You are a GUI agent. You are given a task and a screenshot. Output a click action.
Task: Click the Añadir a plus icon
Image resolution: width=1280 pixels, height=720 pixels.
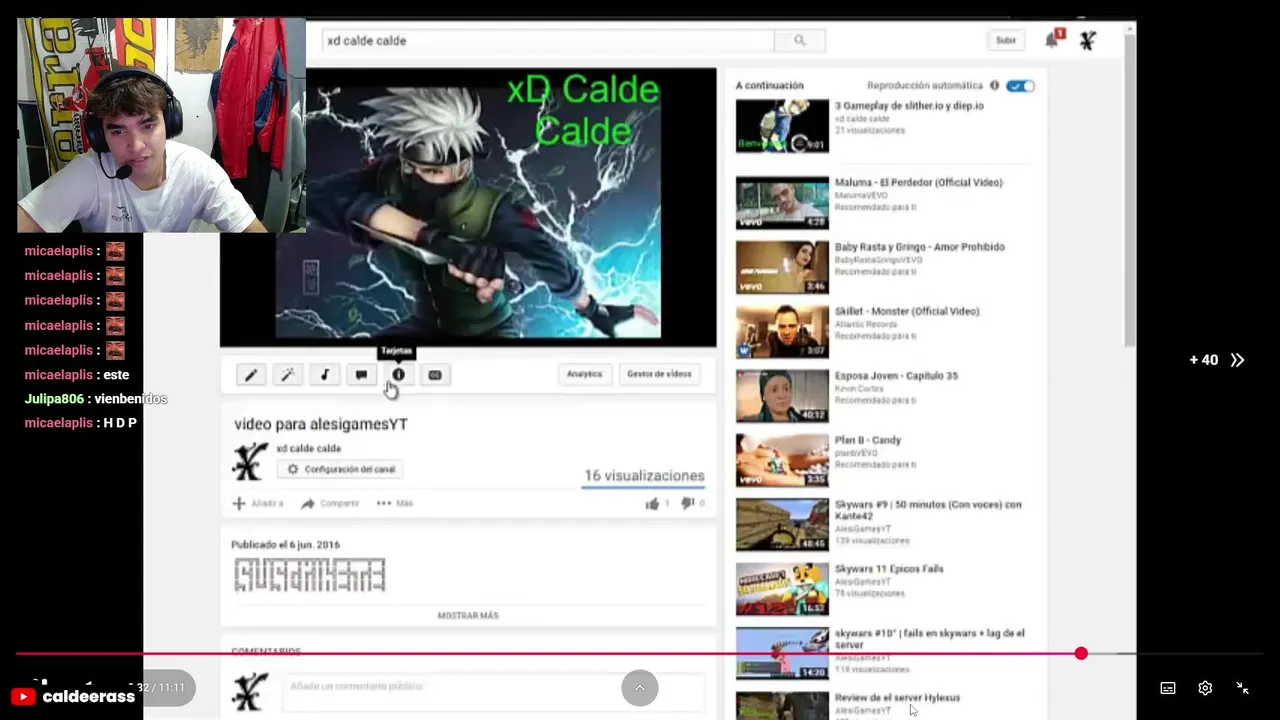click(x=239, y=503)
